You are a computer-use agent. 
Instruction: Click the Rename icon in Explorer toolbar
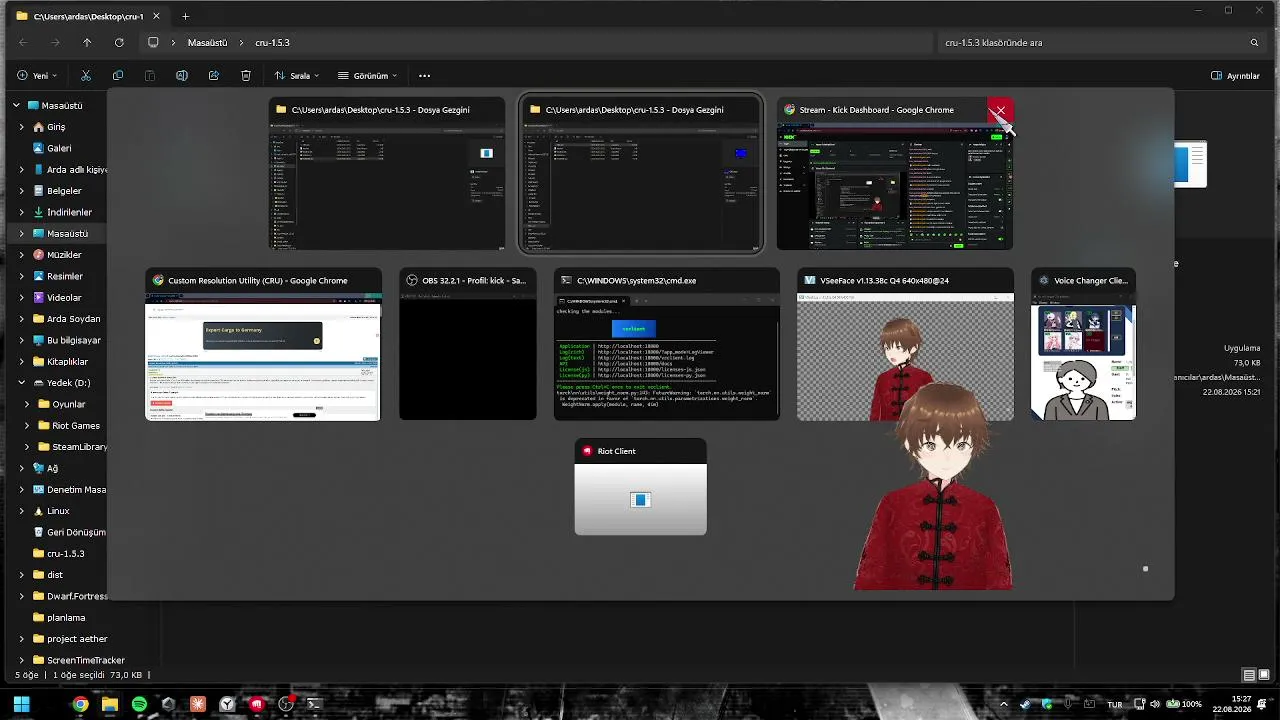[x=182, y=76]
